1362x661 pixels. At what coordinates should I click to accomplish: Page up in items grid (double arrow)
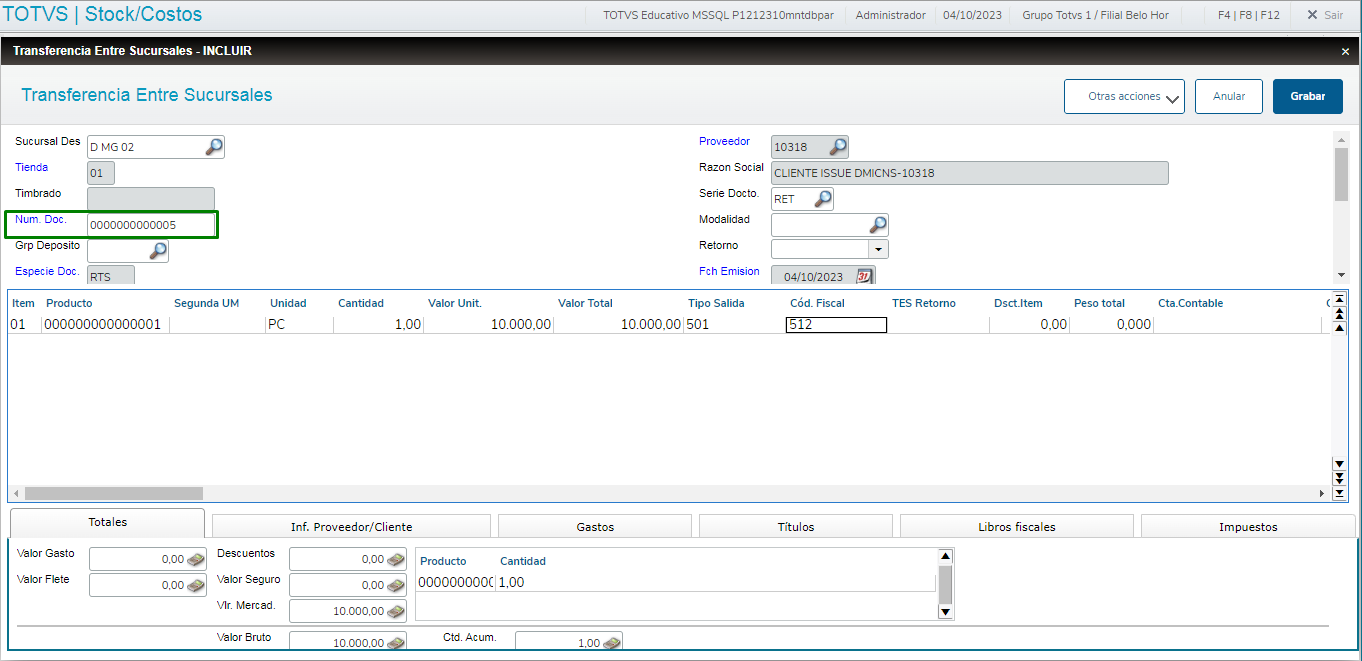[x=1340, y=313]
